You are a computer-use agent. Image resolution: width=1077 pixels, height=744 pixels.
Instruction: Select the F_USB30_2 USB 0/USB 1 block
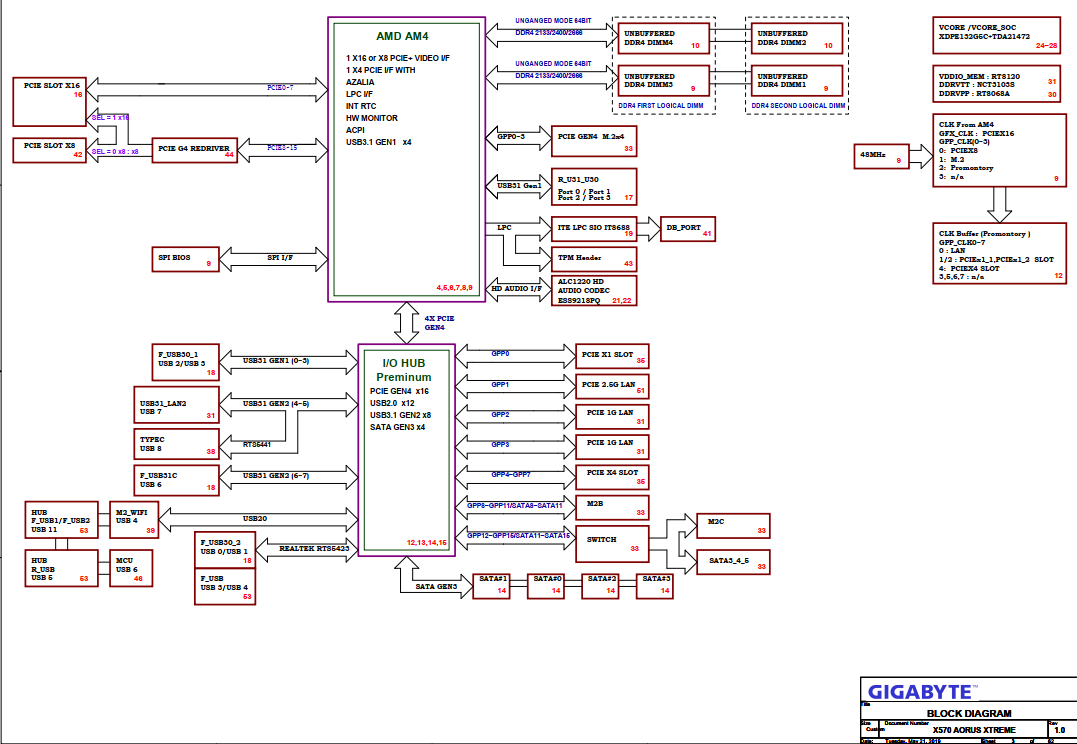pos(225,550)
